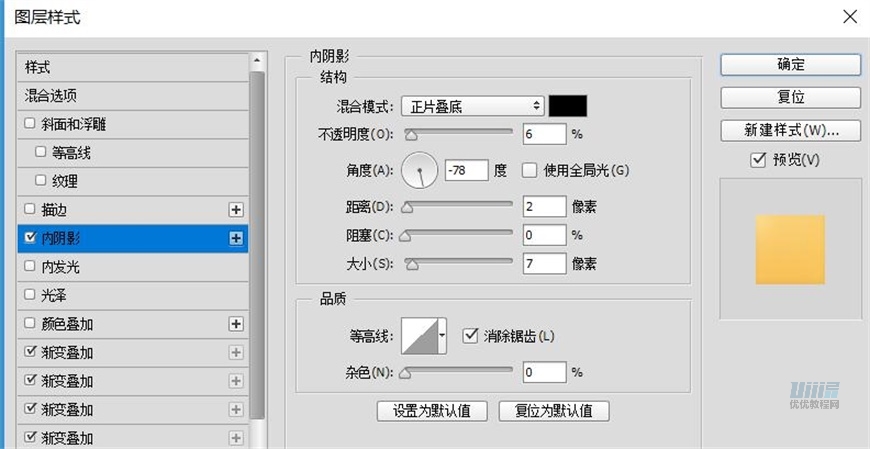Click the 复位 button
The height and width of the screenshot is (449, 870).
[x=791, y=98]
